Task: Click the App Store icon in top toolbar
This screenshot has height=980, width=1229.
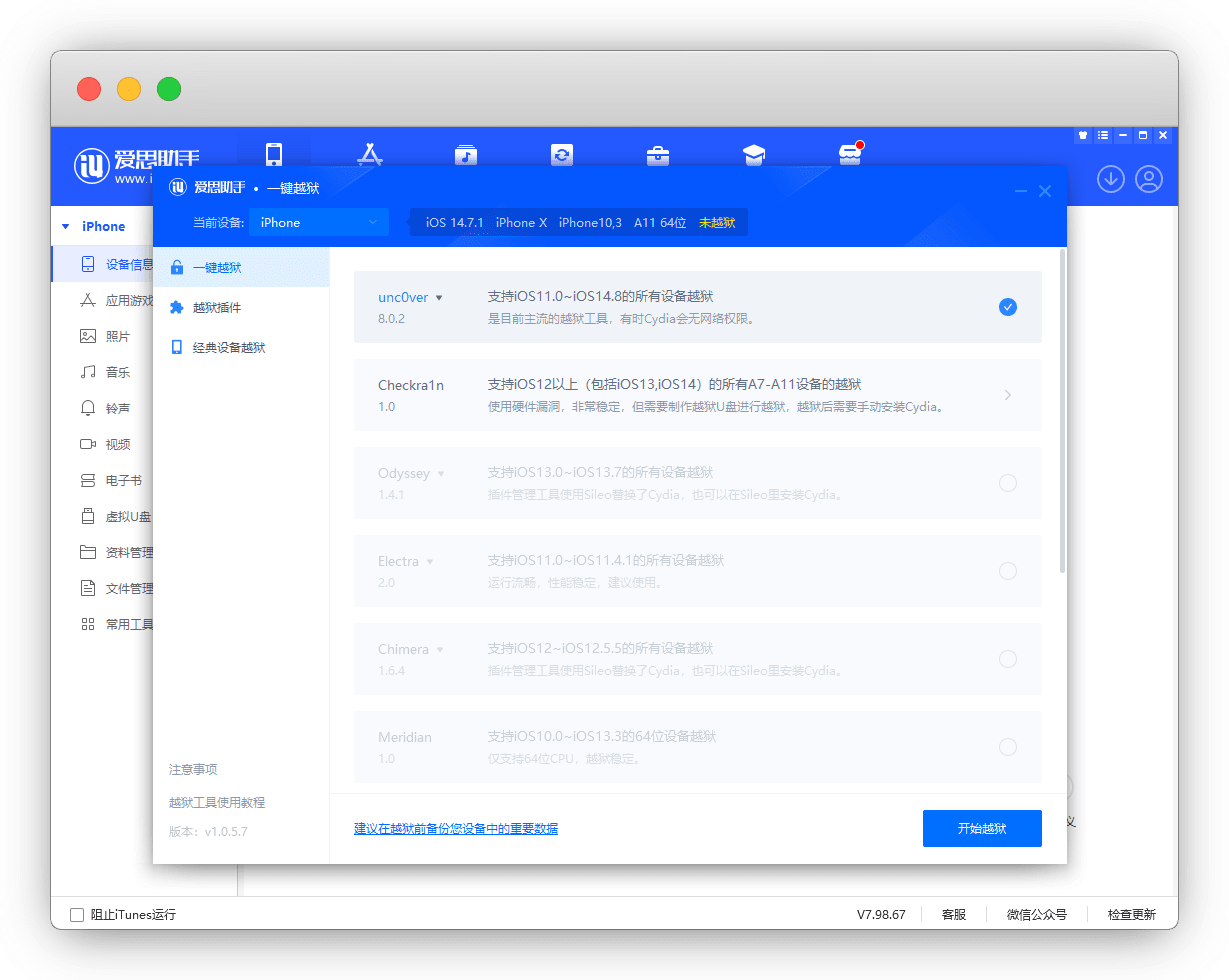Action: (370, 154)
